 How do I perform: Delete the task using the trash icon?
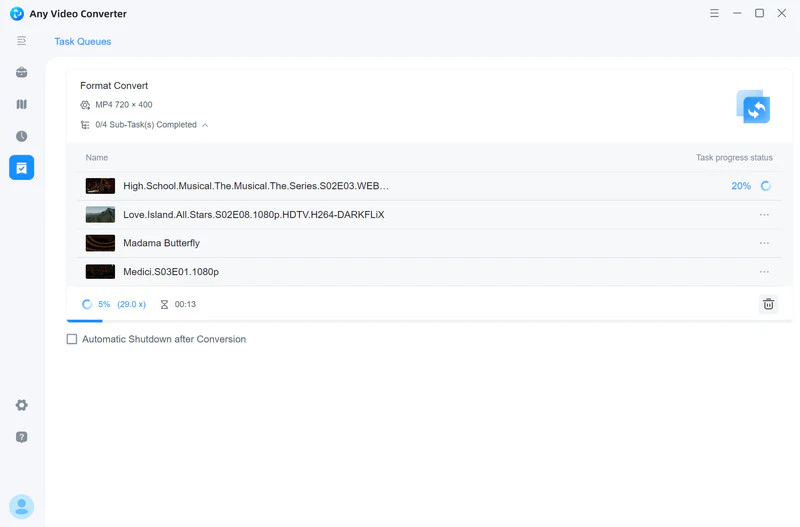tap(768, 304)
